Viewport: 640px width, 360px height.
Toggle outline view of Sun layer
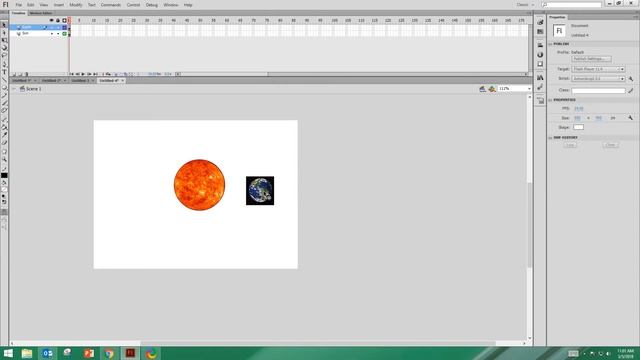click(x=64, y=33)
